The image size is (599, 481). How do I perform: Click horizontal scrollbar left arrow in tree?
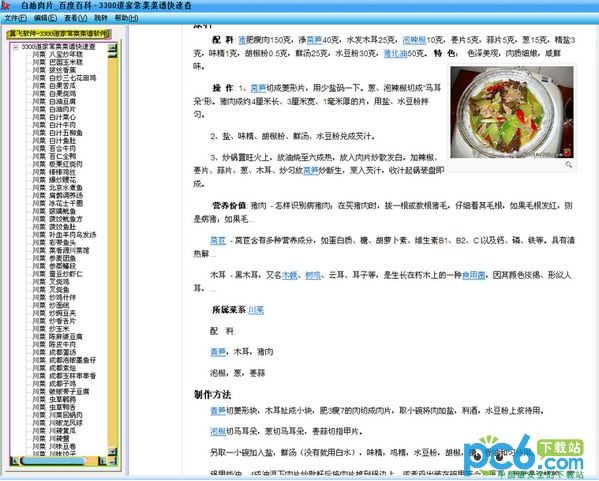(15, 461)
